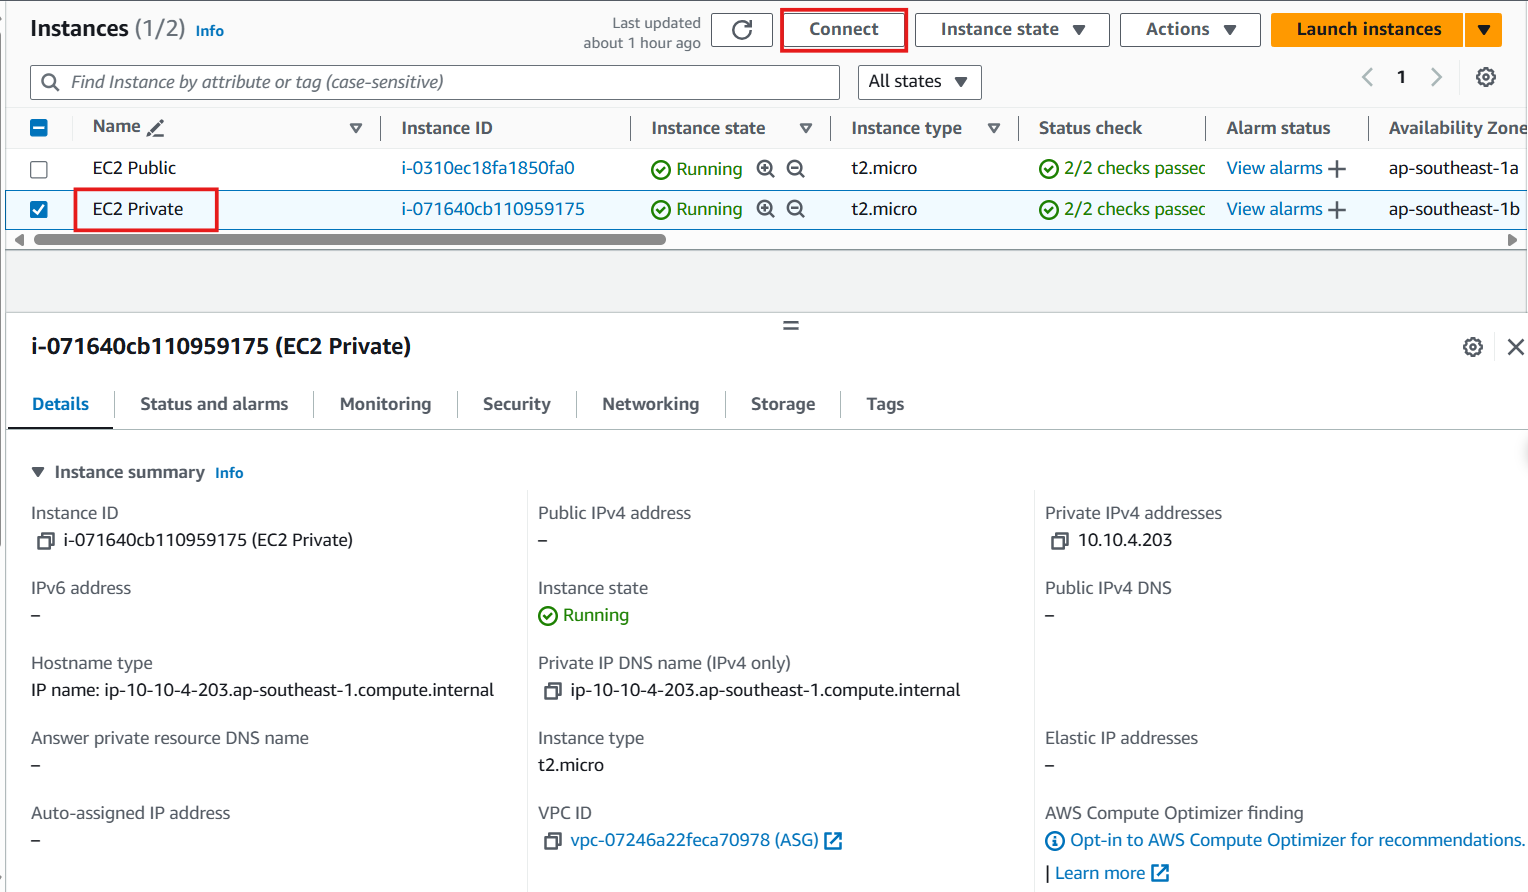Click the Compute Optimizer info icon

tap(1055, 841)
